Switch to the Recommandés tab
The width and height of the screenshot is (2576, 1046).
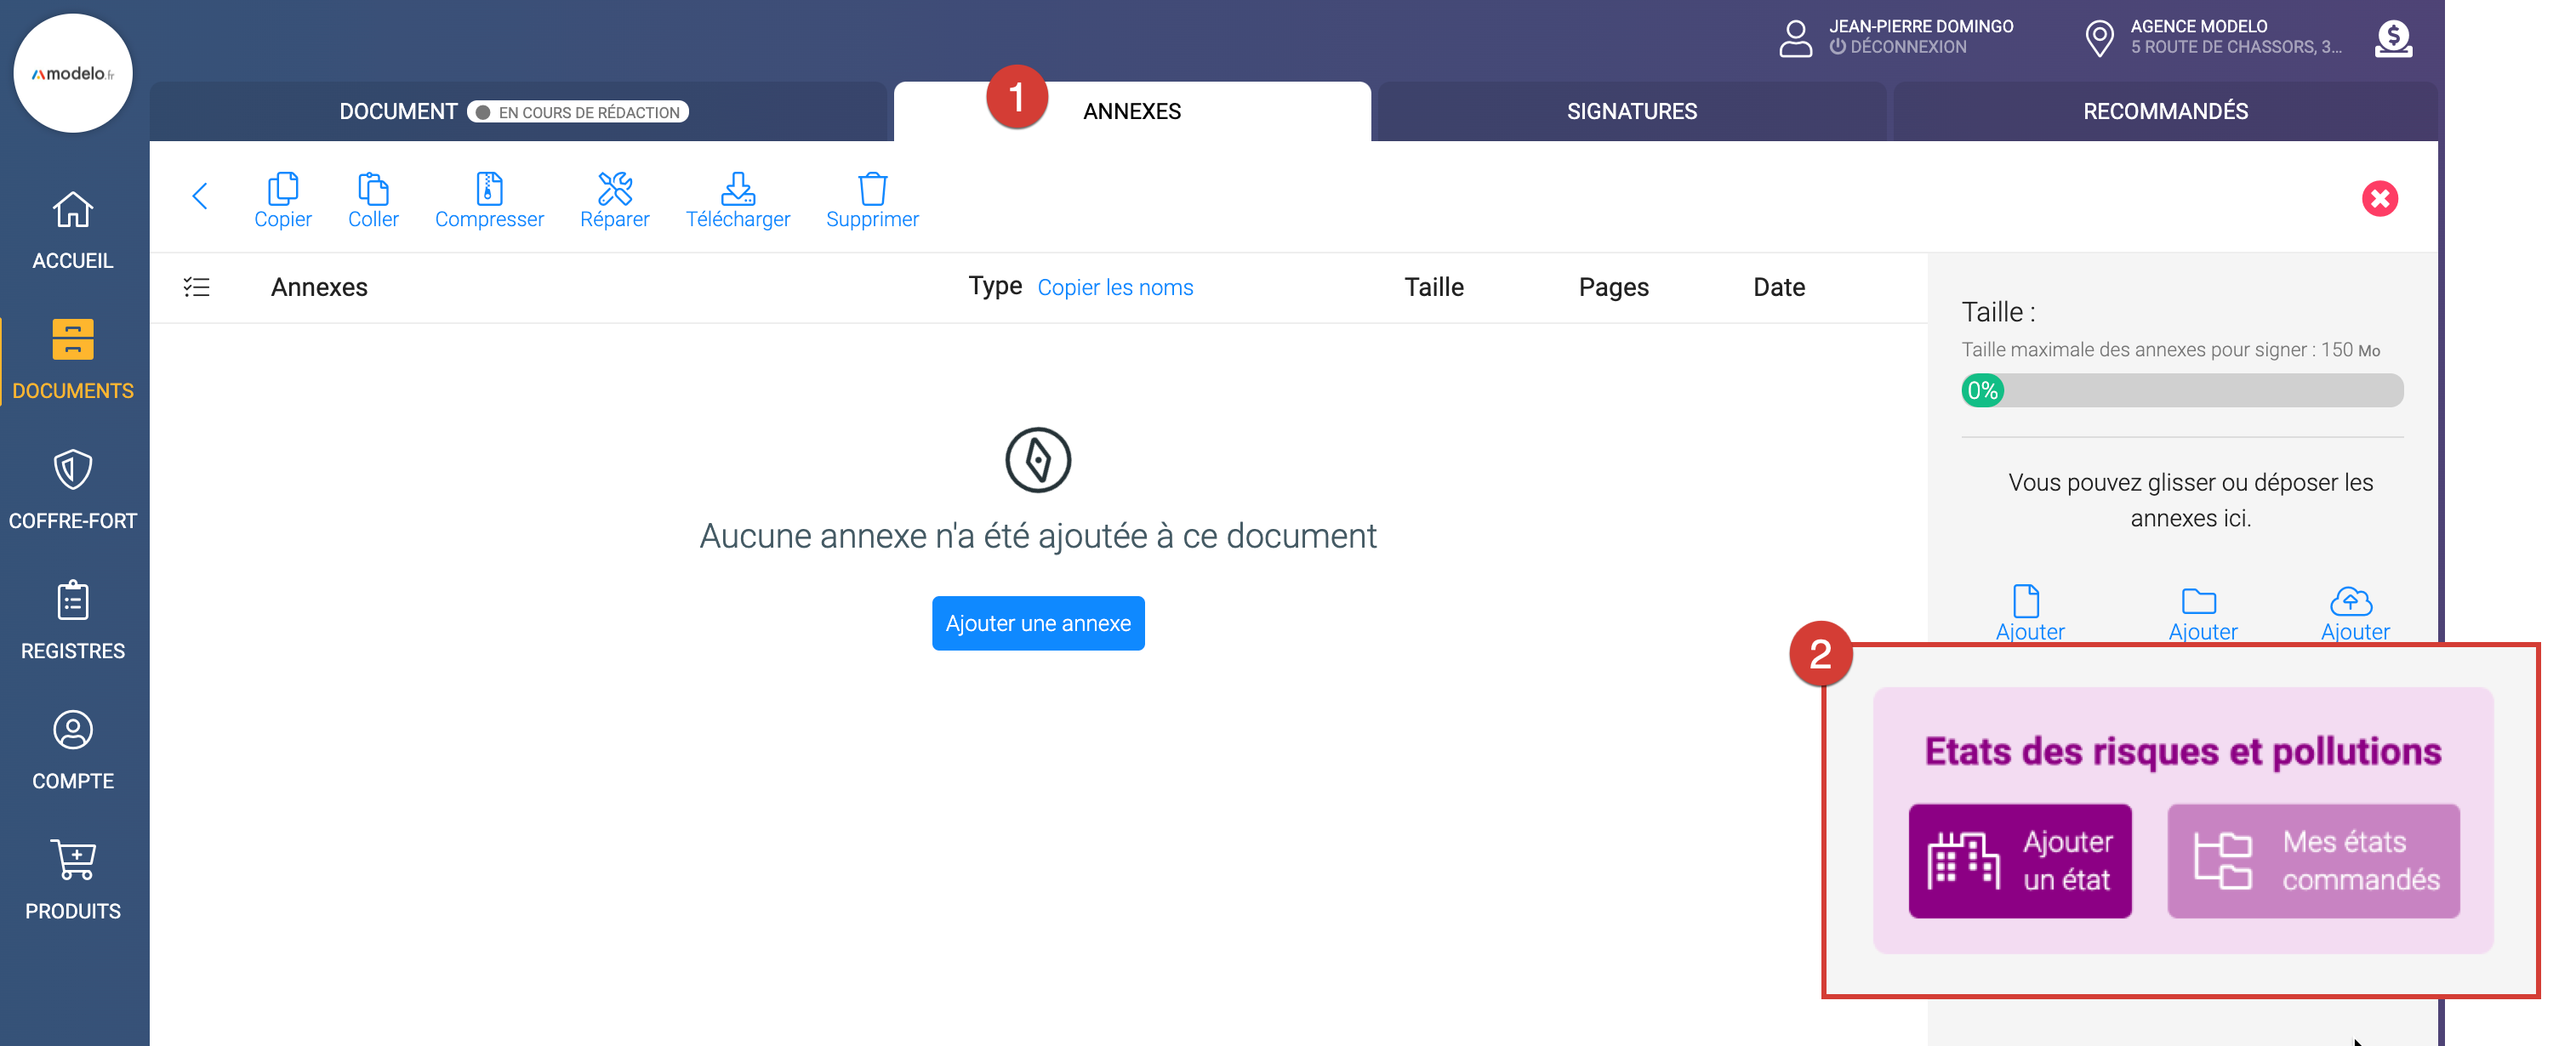tap(2164, 111)
